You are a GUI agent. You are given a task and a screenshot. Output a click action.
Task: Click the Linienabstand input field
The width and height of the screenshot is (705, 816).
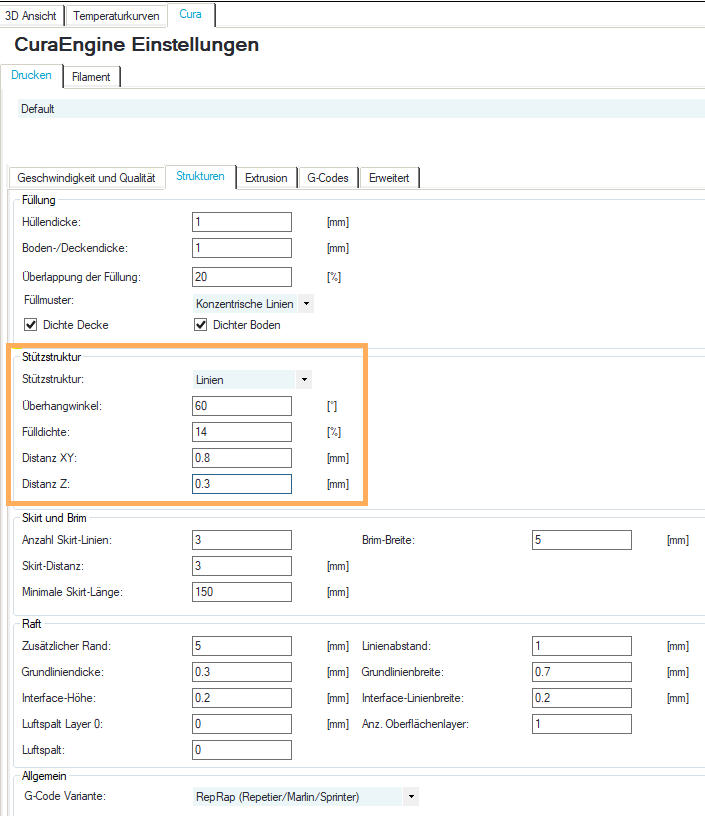[582, 646]
